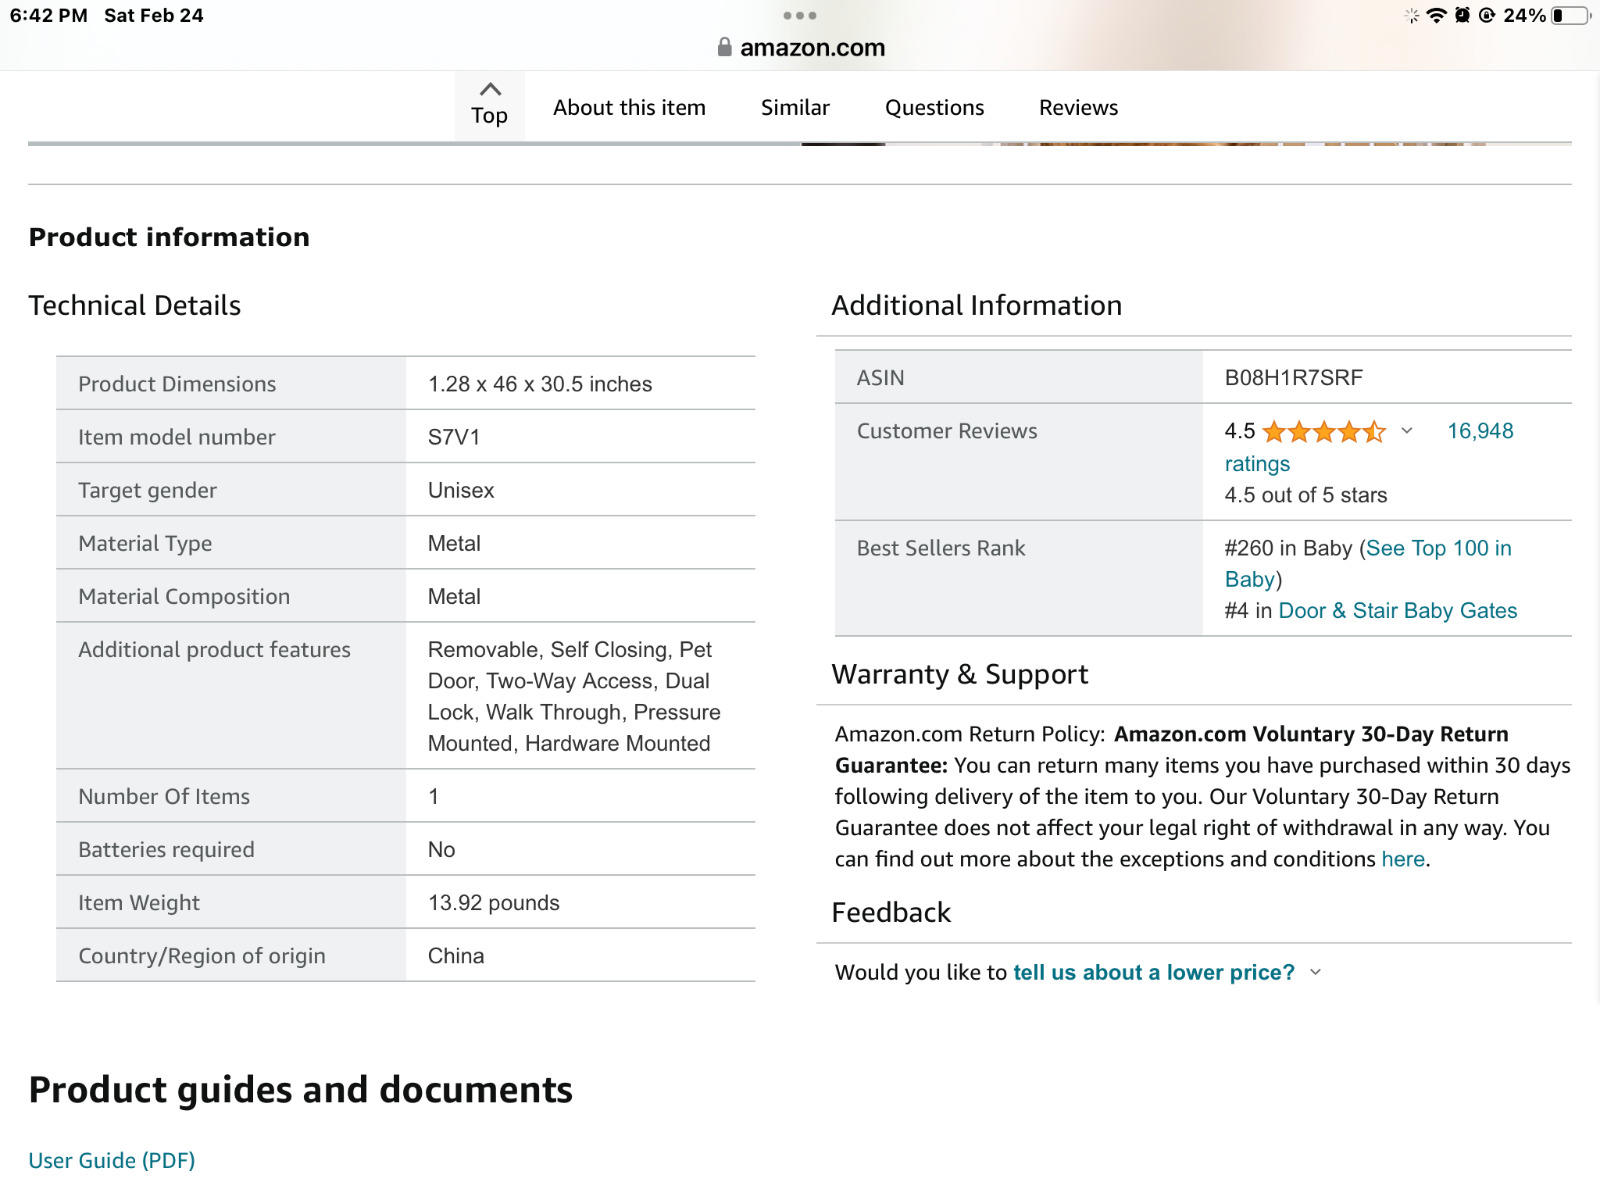Click the Unisex target gender value
The height and width of the screenshot is (1200, 1600).
[x=461, y=490]
